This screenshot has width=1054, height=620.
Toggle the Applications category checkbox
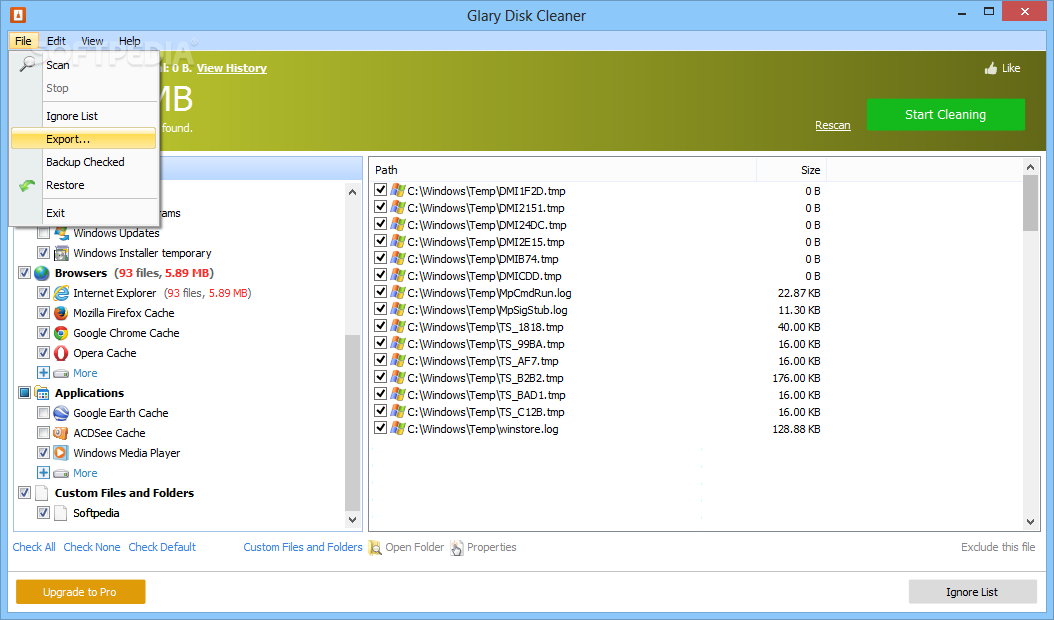coord(24,393)
